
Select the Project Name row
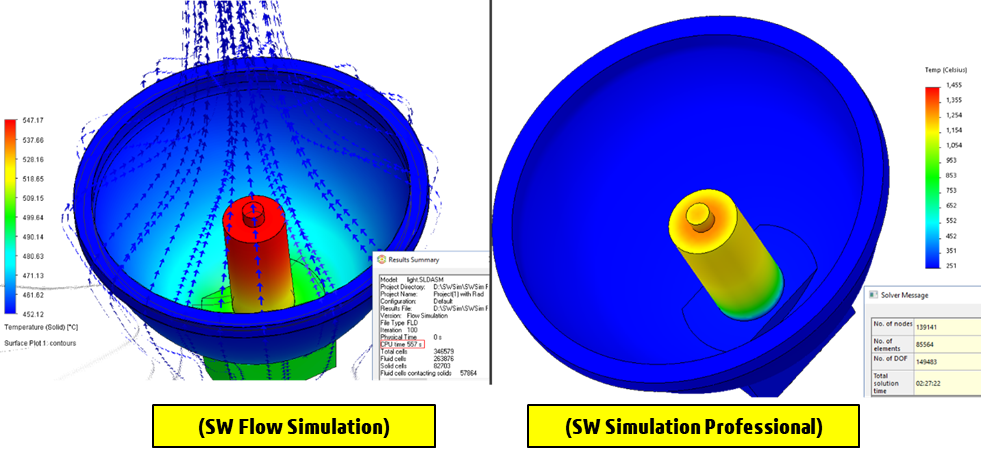point(432,294)
